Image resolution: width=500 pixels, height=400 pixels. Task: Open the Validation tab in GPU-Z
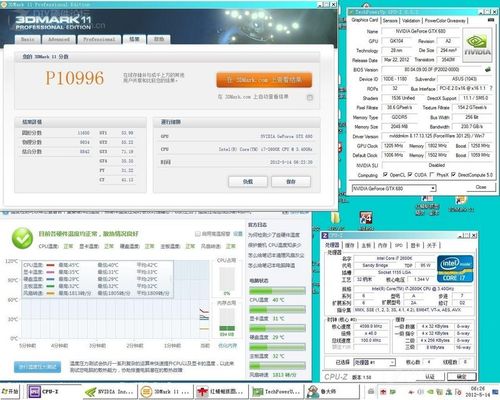[x=411, y=20]
